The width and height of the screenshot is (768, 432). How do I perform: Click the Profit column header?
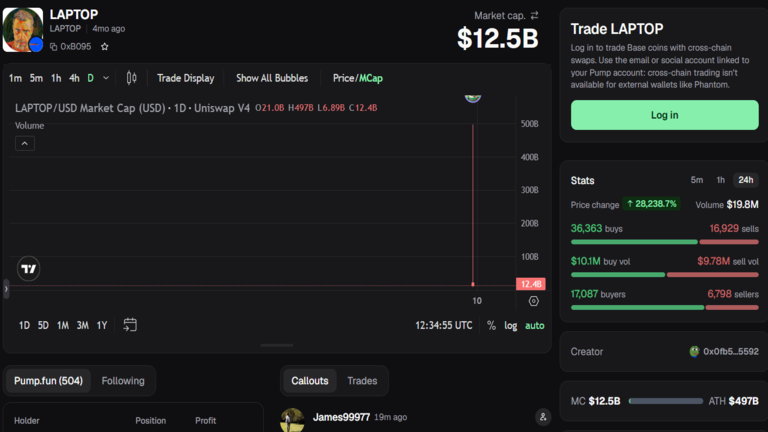205,420
